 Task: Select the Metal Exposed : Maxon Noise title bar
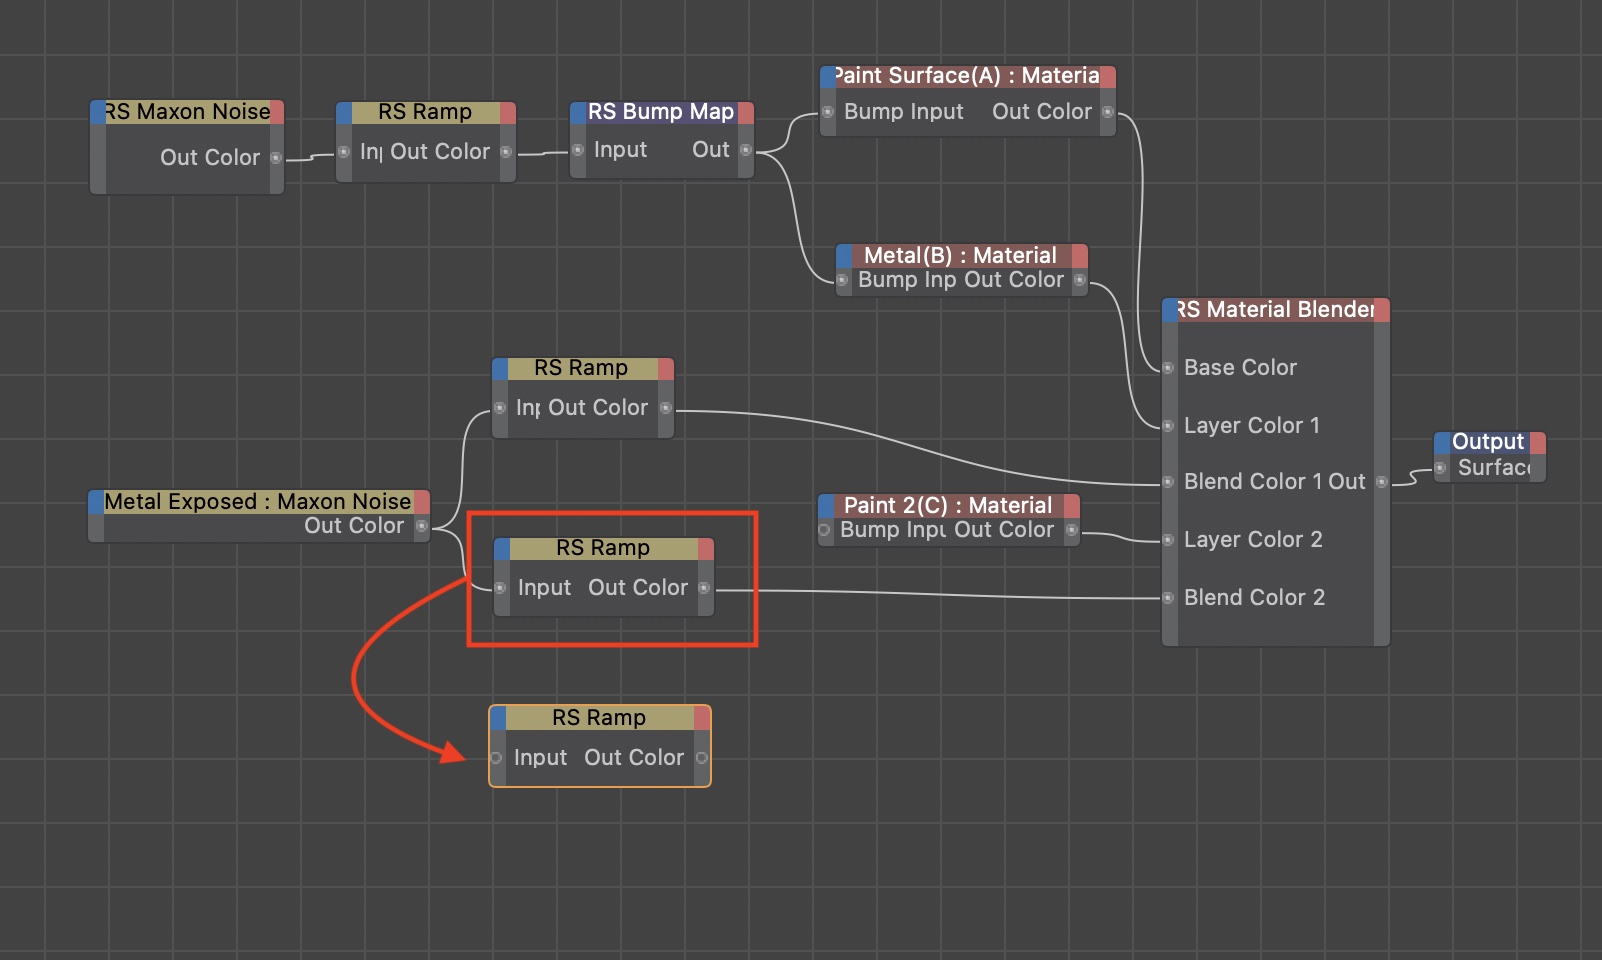tap(257, 502)
